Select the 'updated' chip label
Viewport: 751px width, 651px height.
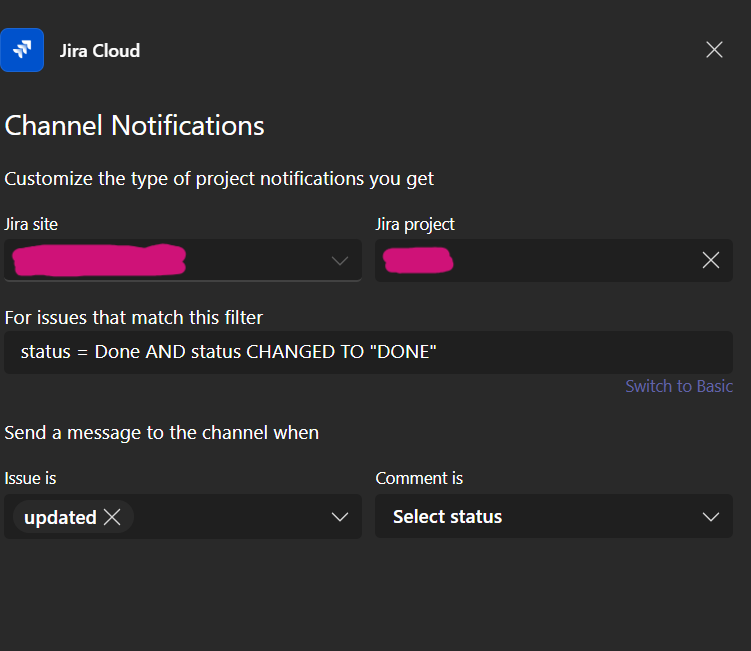coord(60,517)
